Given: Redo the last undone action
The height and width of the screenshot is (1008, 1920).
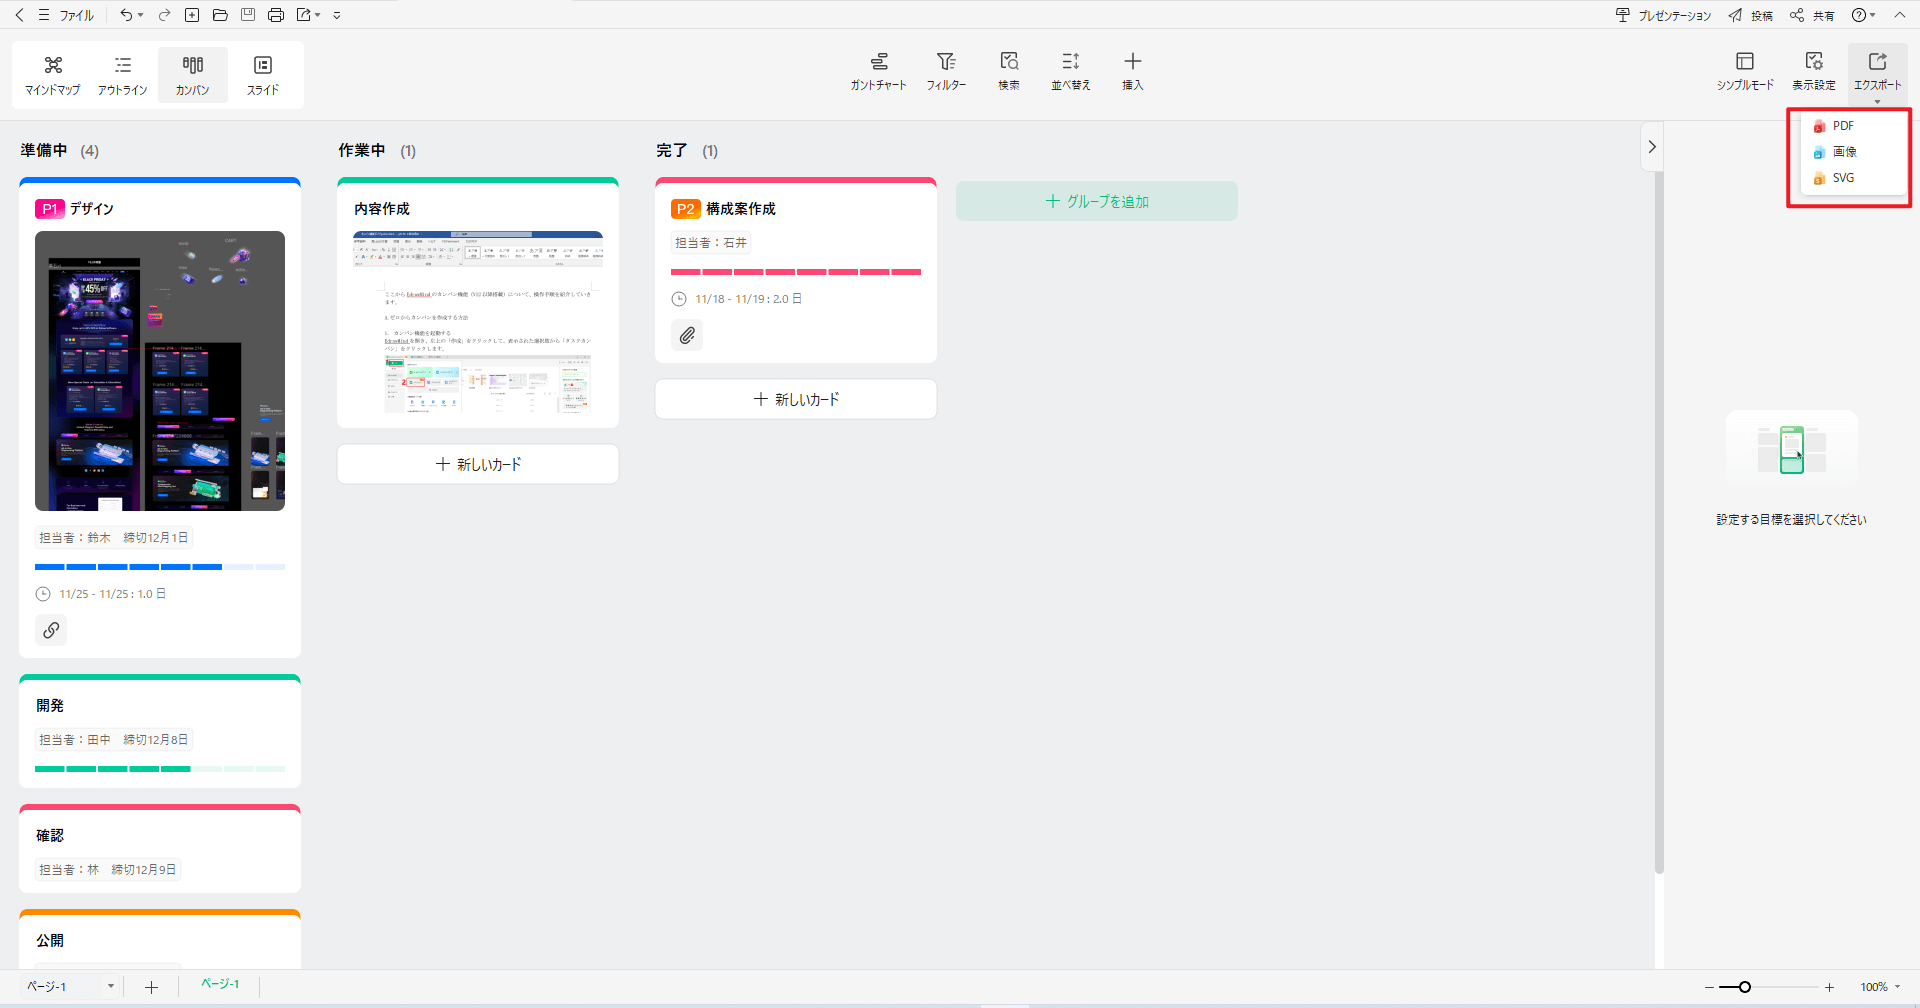Looking at the screenshot, I should coord(164,15).
